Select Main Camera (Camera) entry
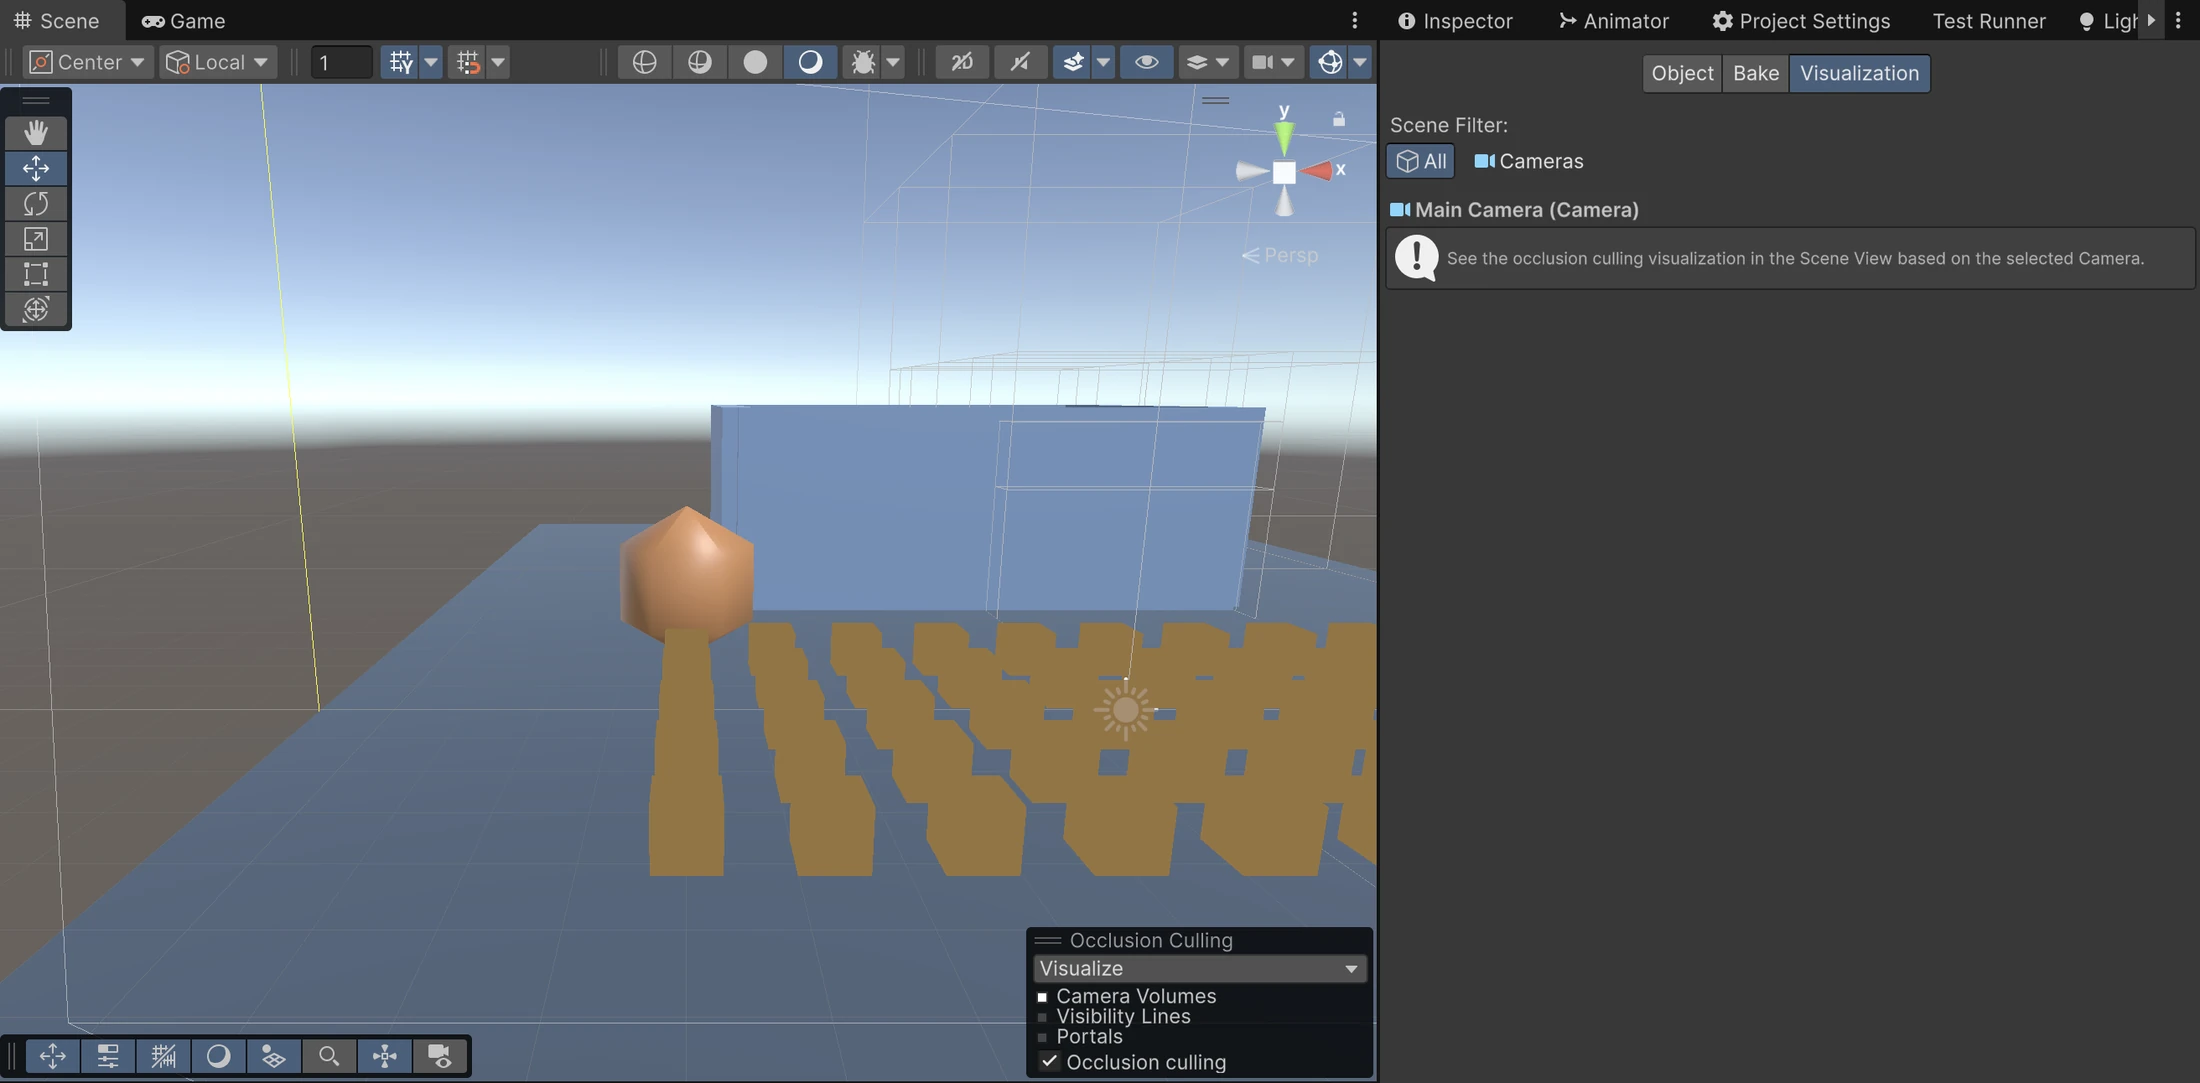The height and width of the screenshot is (1083, 2200). 1514,210
